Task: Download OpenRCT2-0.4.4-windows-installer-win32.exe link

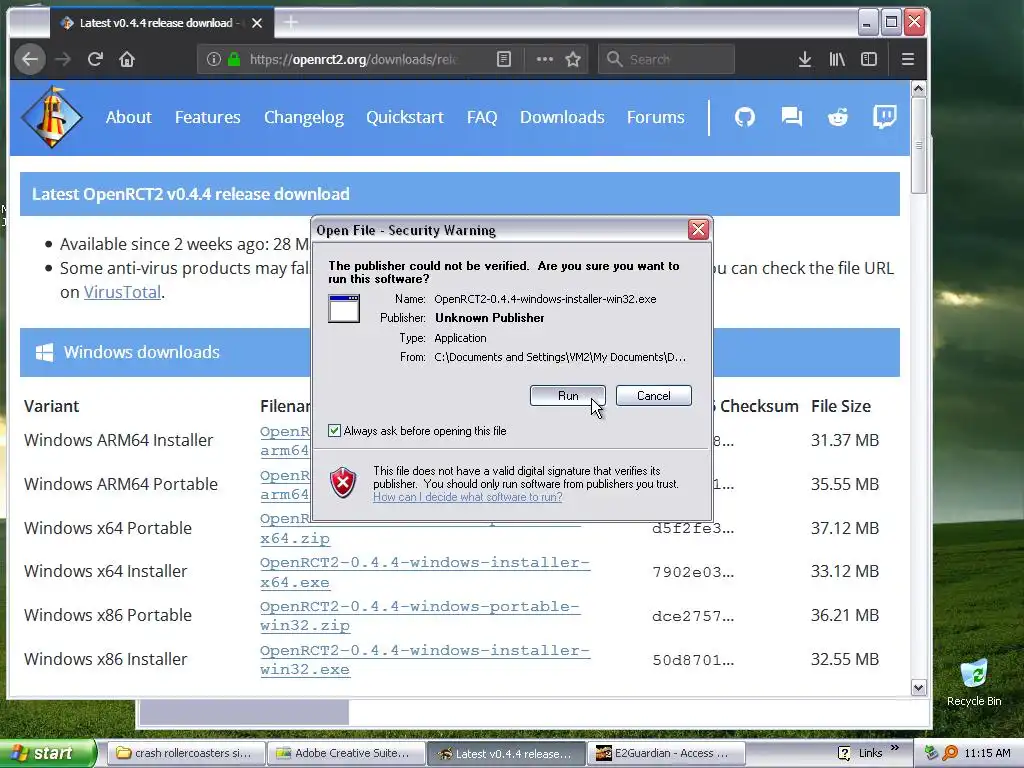Action: [x=424, y=660]
